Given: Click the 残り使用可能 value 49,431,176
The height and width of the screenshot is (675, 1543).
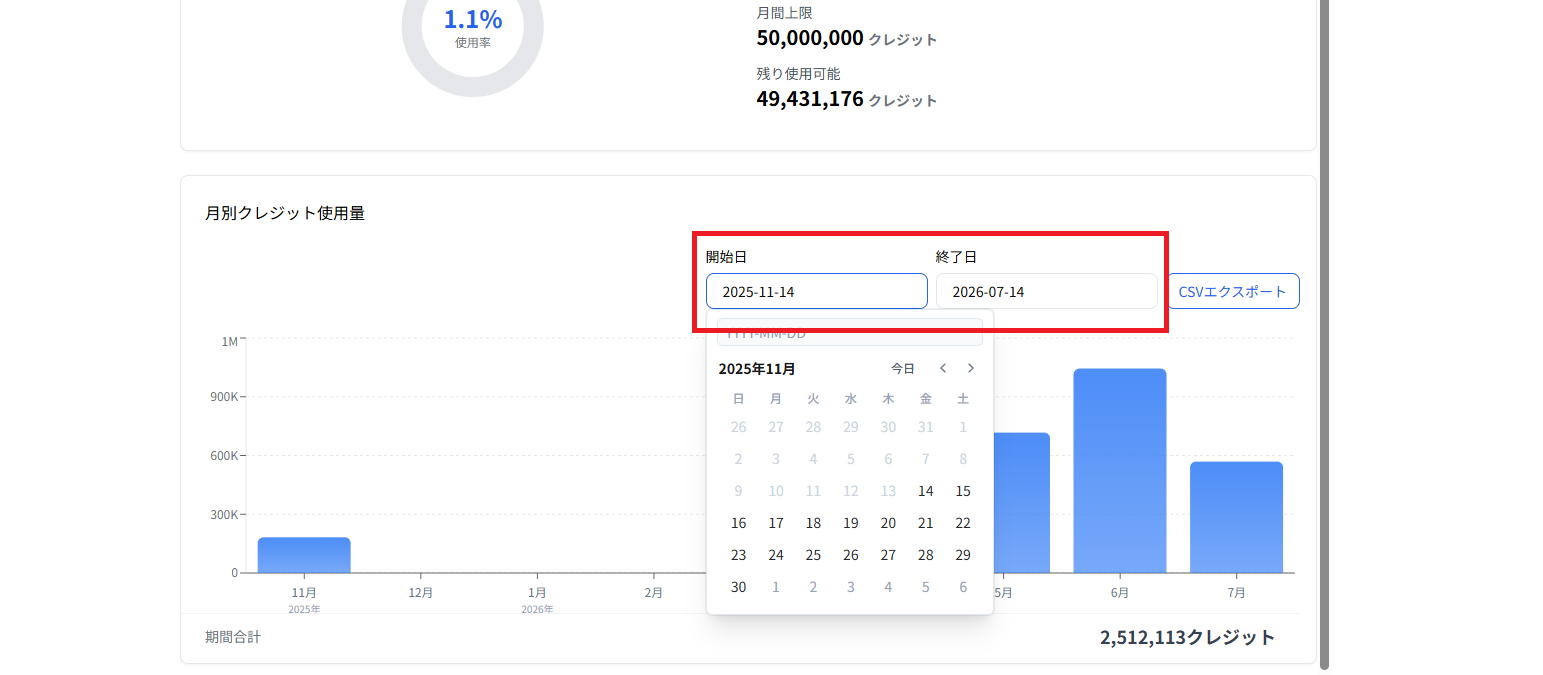Looking at the screenshot, I should [810, 99].
